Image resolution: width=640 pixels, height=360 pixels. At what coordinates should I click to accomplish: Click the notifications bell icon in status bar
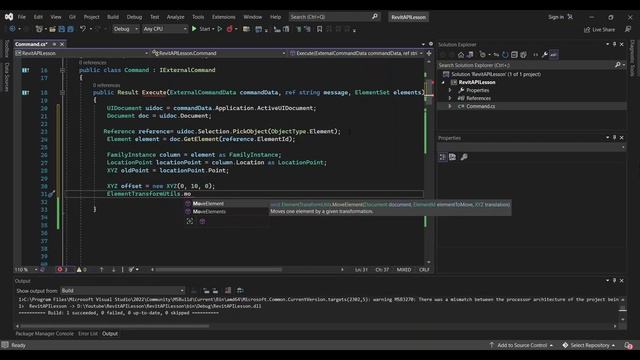click(628, 345)
